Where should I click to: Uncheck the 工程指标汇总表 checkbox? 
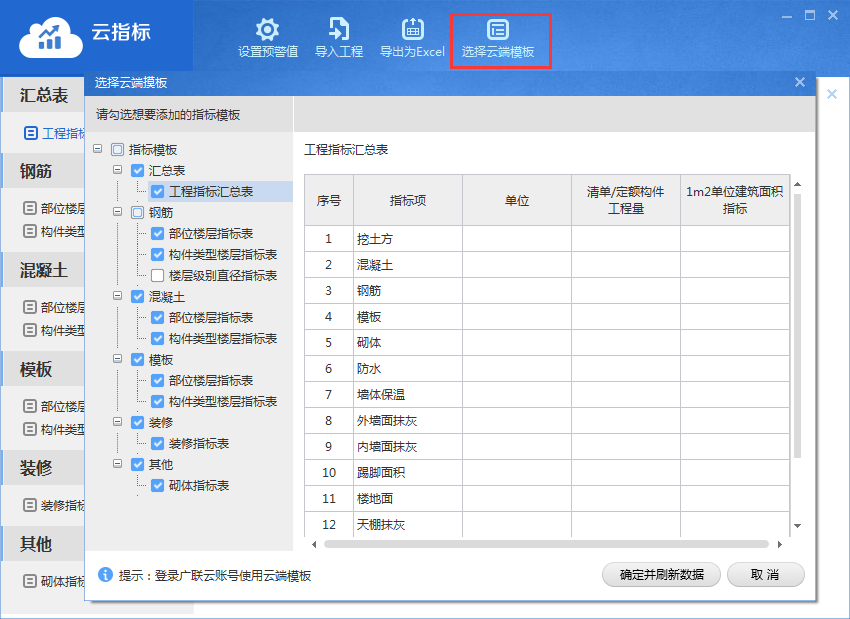click(x=157, y=191)
